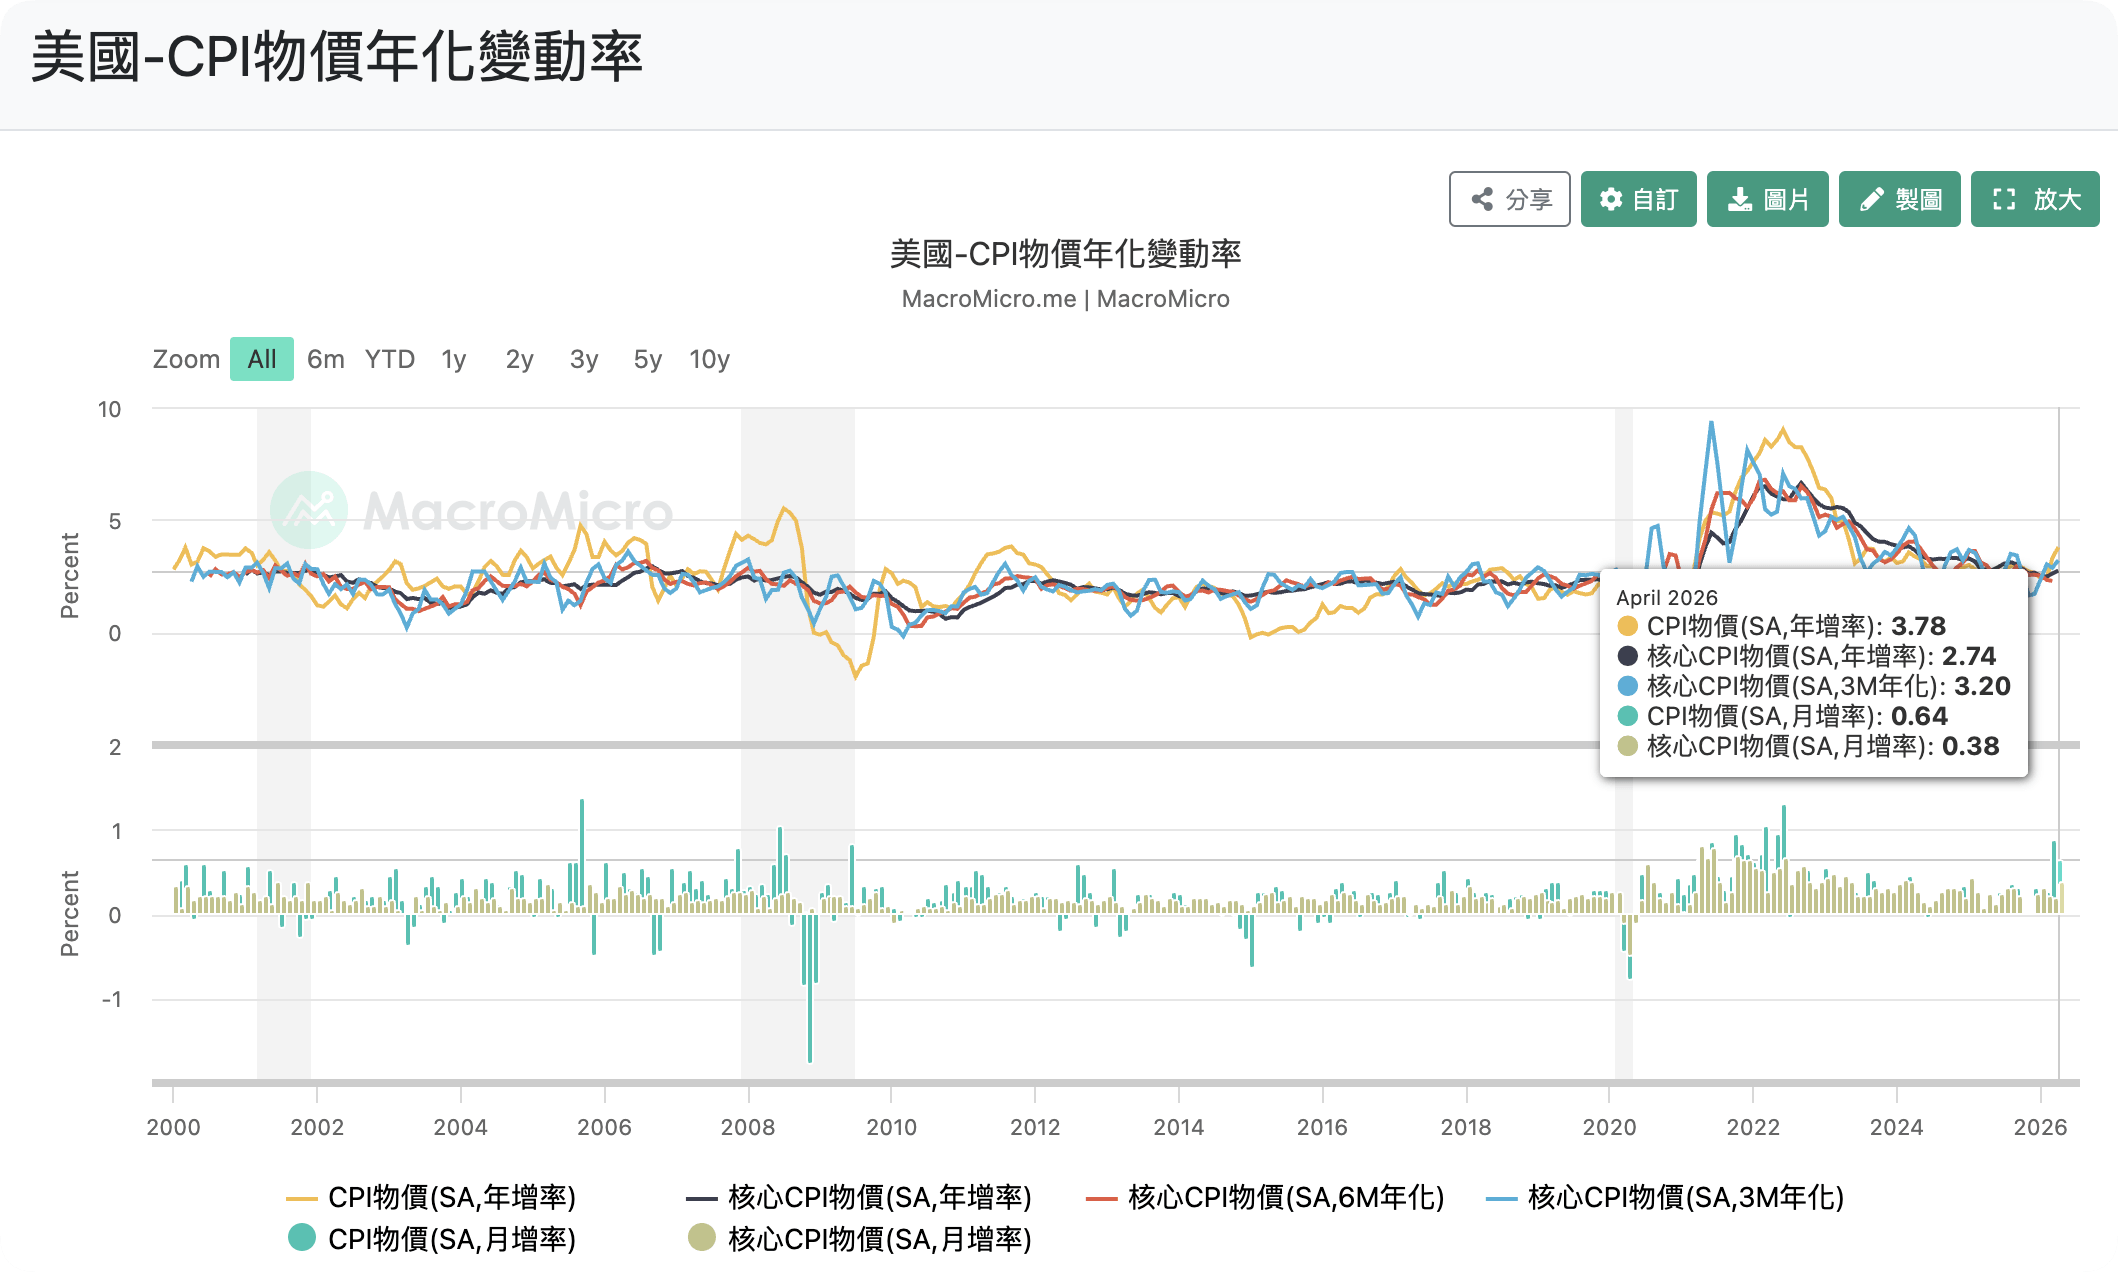
Task: Click the 2026 x-axis label
Action: [x=2040, y=1127]
